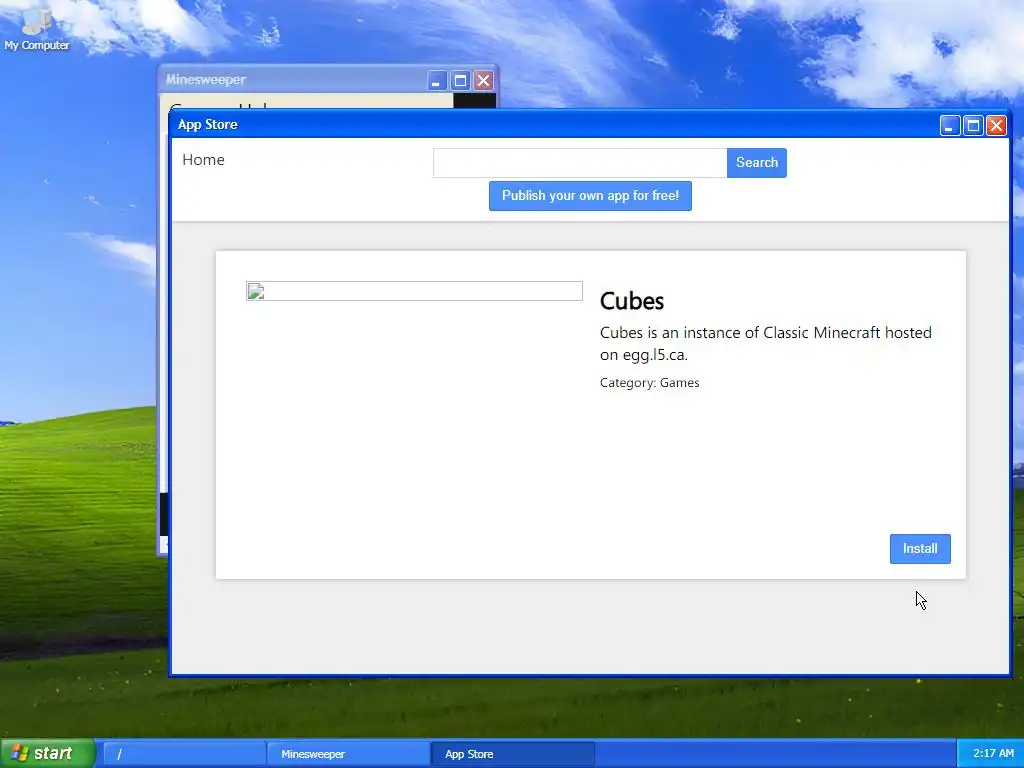Focus the App Store search field

[580, 163]
